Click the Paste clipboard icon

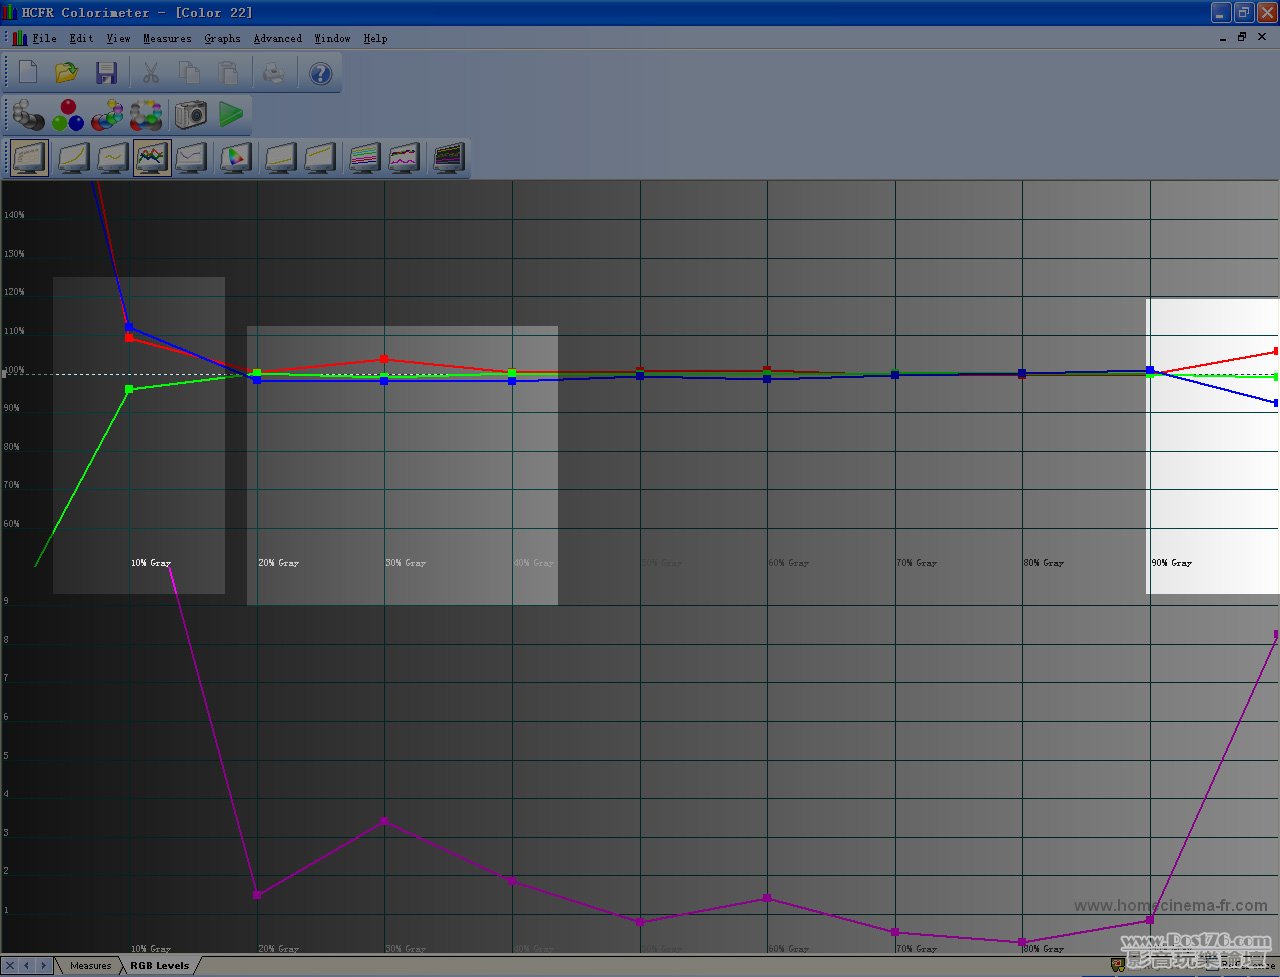(229, 73)
